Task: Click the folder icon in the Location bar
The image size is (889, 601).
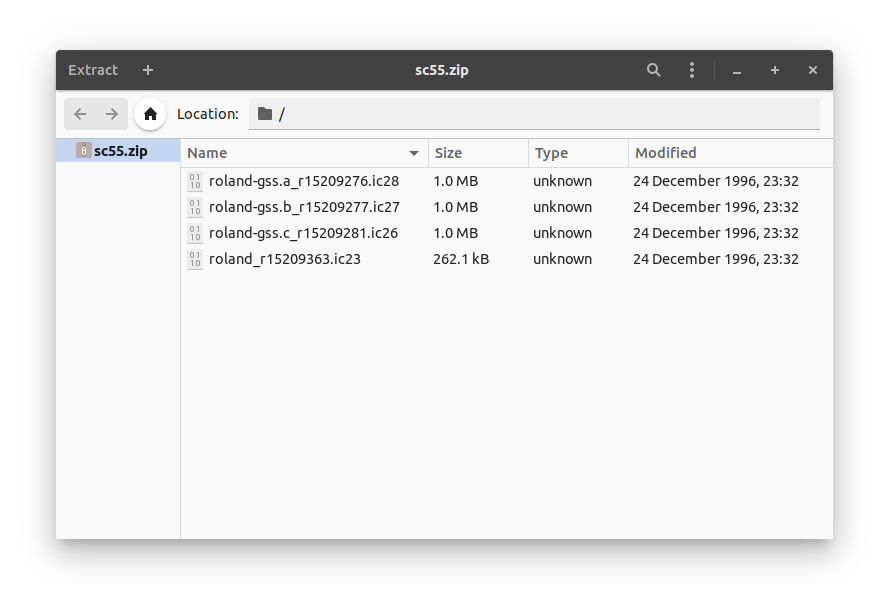Action: tap(262, 113)
